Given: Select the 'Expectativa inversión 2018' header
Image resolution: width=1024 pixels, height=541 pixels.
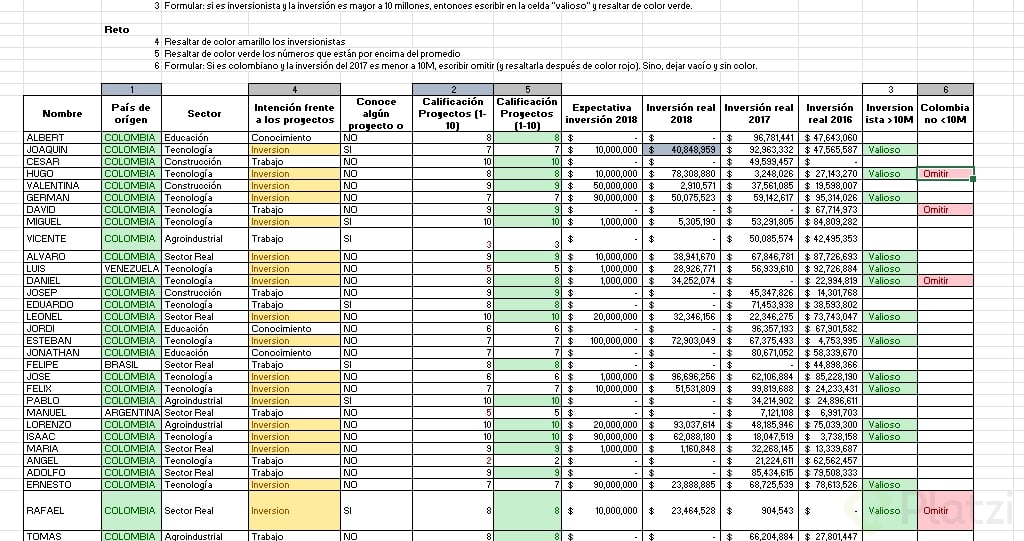Looking at the screenshot, I should pyautogui.click(x=601, y=114).
